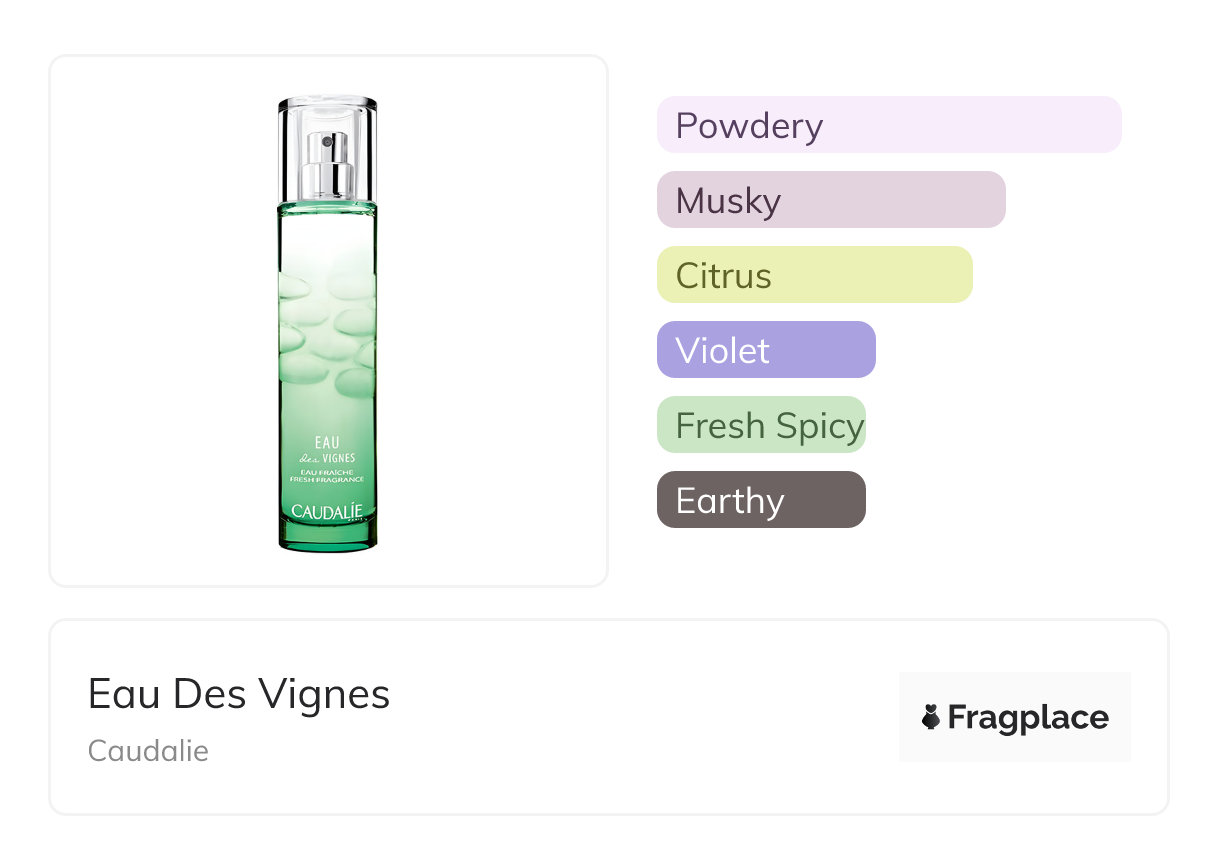Click the Fresh Spicy accord bar
The image size is (1218, 864).
tap(761, 425)
